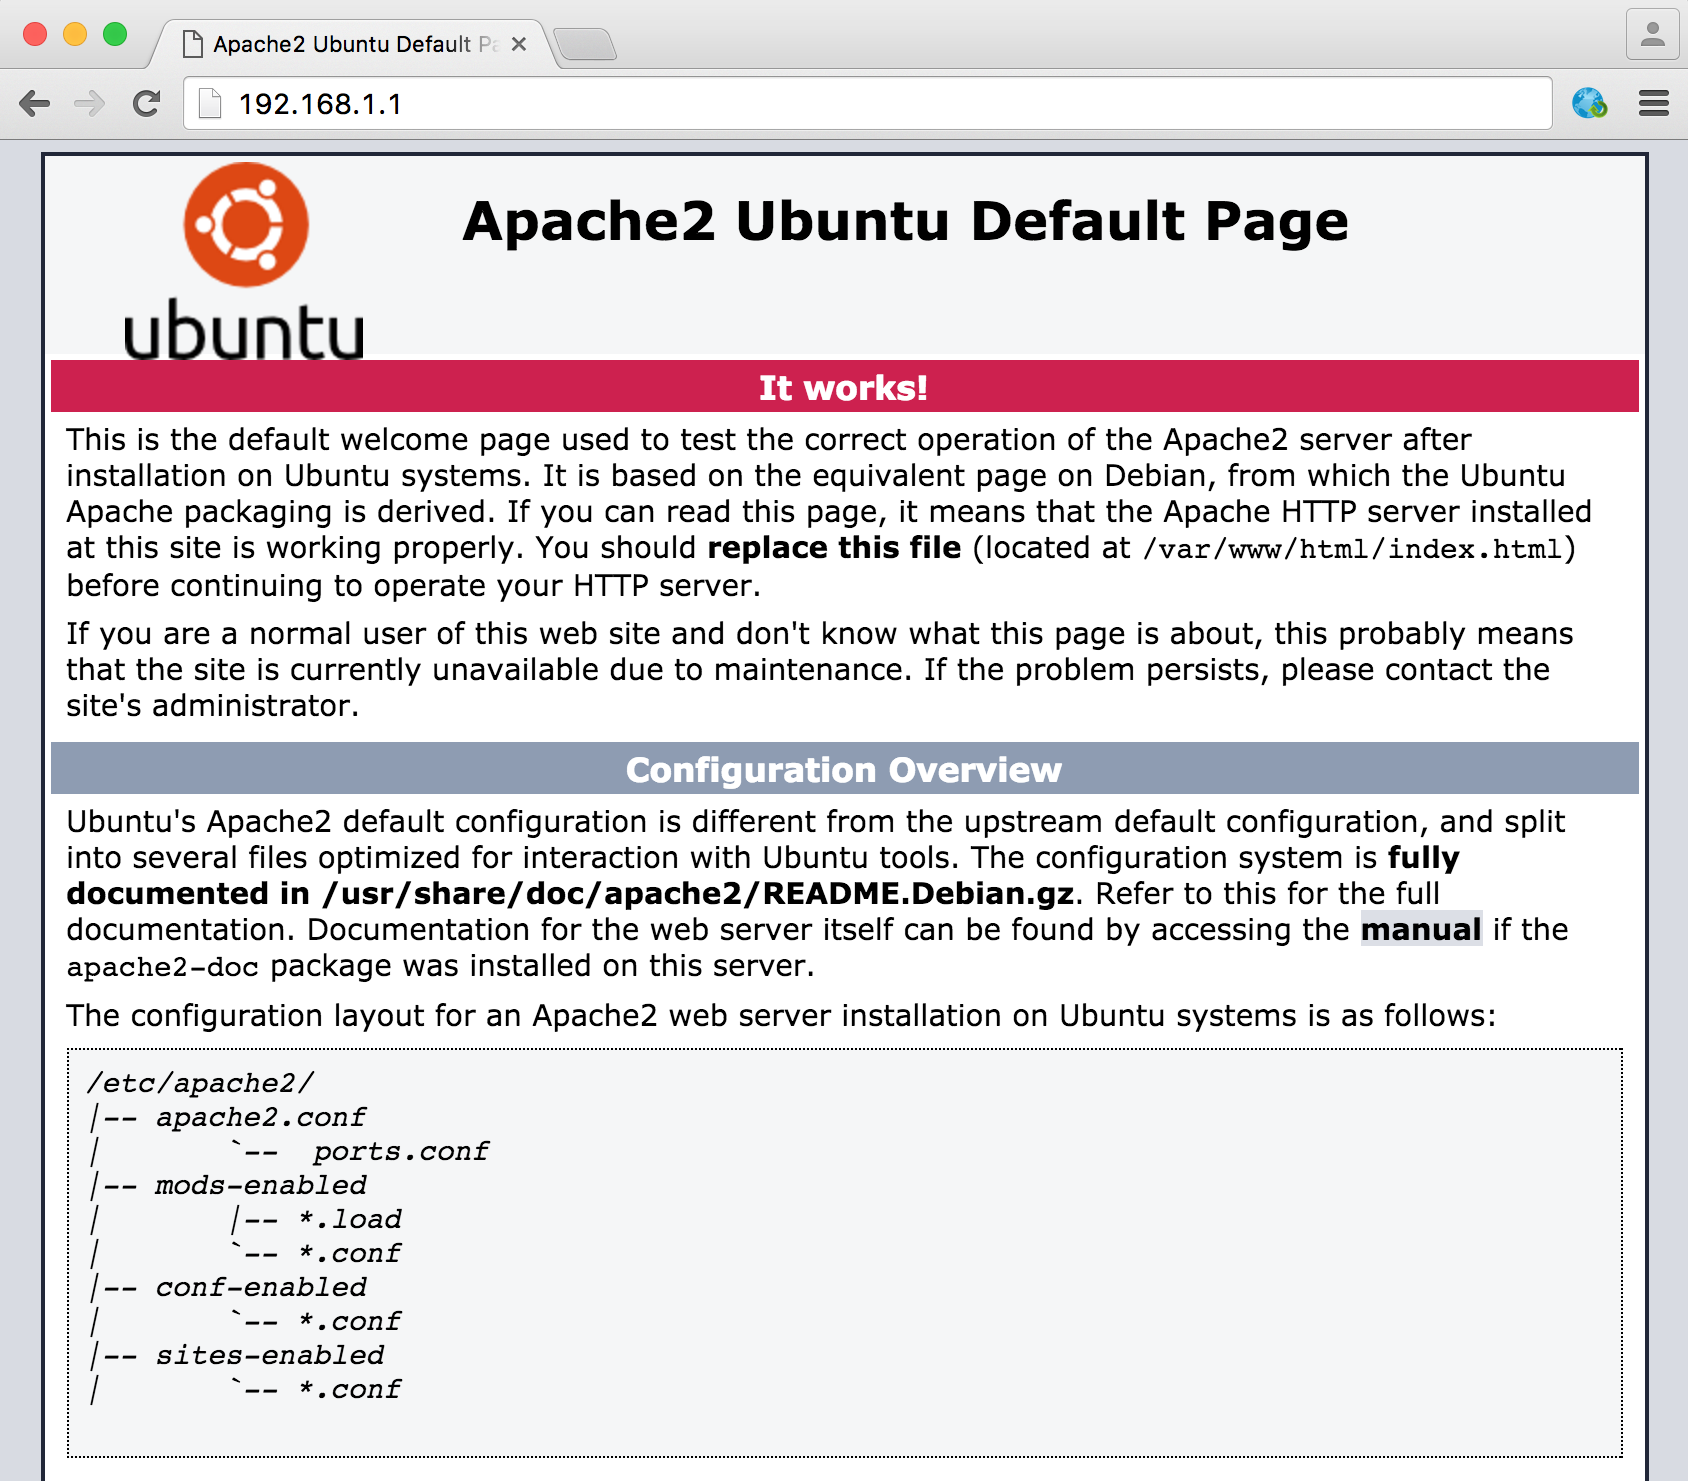Click the globe icon beside the menu
1688x1481 pixels.
point(1591,103)
